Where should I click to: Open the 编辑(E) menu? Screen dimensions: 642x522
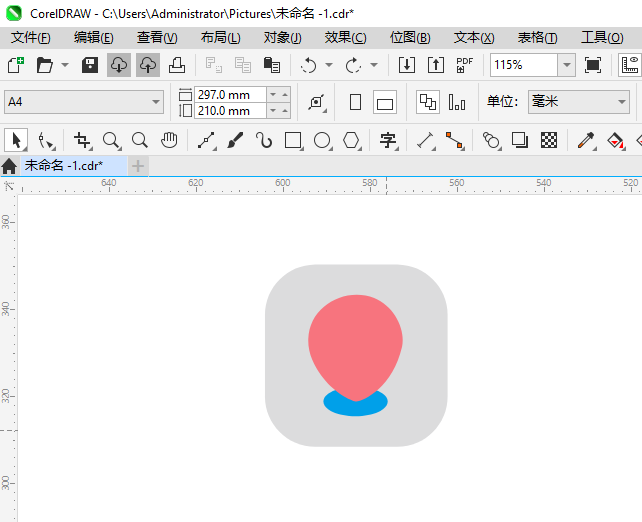click(94, 38)
